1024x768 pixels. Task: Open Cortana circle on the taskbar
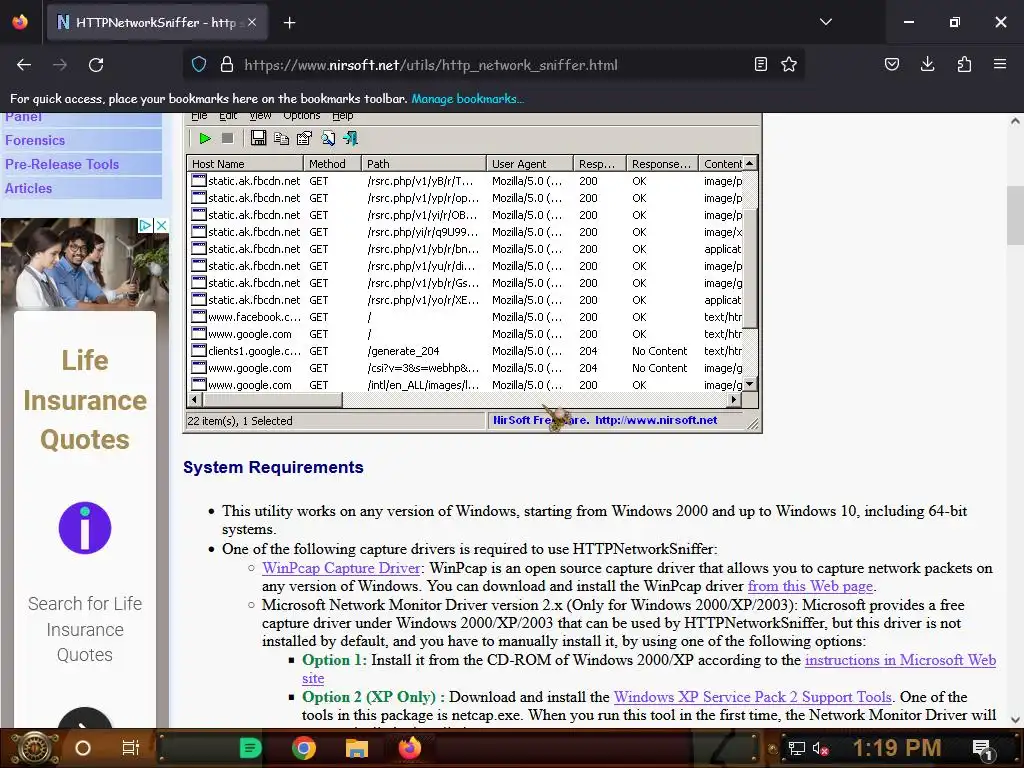(x=83, y=748)
